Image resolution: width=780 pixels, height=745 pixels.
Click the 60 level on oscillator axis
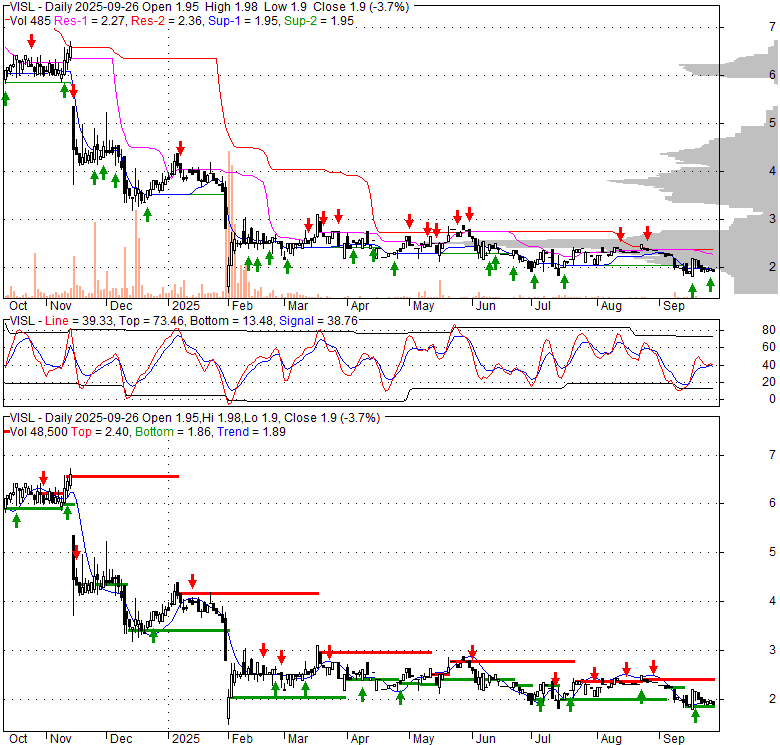769,347
